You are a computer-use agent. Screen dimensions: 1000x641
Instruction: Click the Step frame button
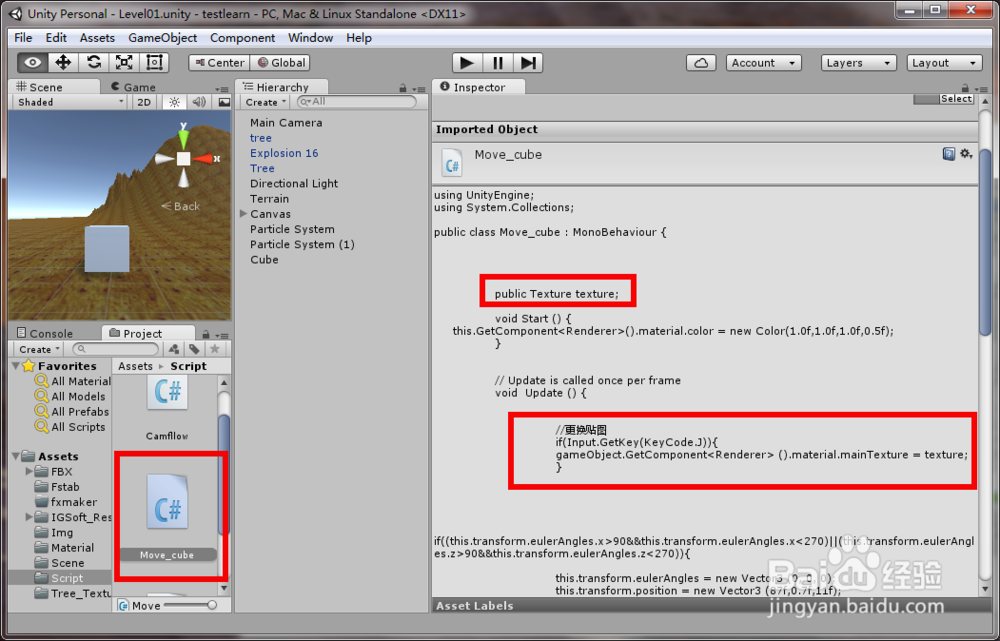point(528,63)
